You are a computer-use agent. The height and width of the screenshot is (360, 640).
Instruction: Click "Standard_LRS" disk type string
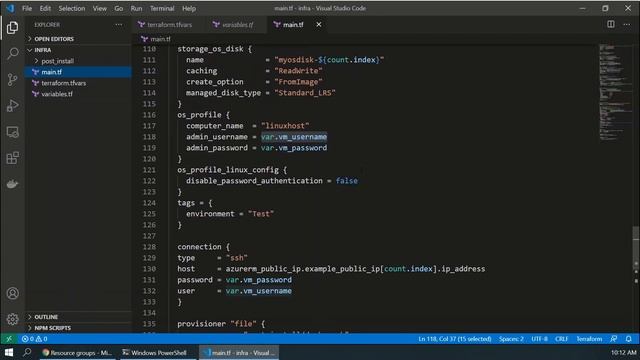tap(305, 93)
